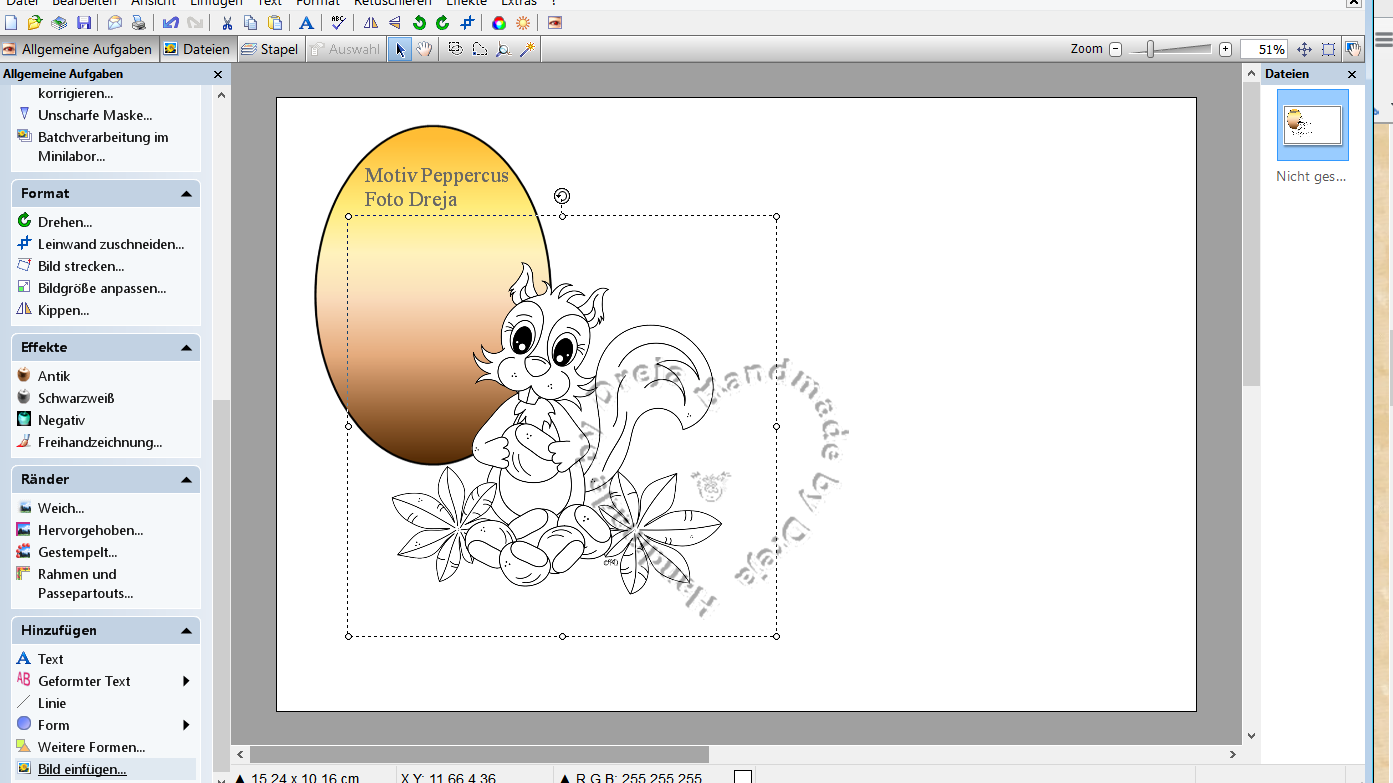Screen dimensions: 1393x783
Task: Click the envelope email icon in the toolbar
Action: point(115,23)
